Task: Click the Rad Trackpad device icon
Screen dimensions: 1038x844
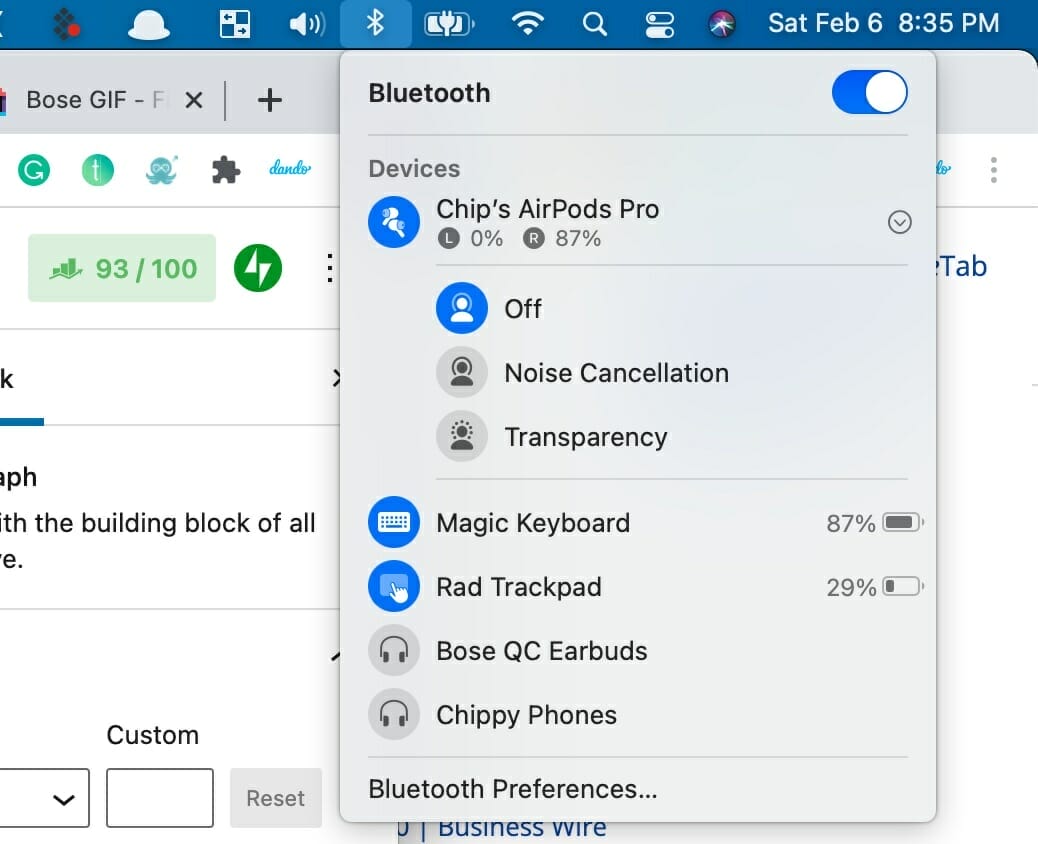Action: coord(394,587)
